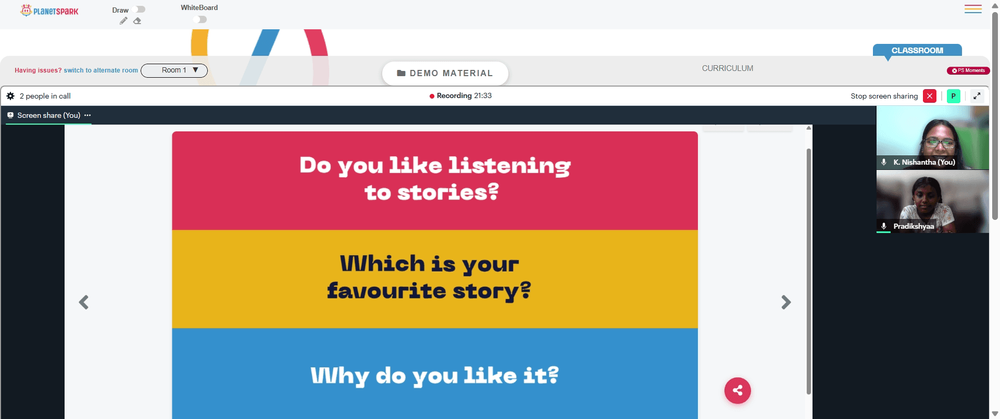Open the DEMO MATERIAL folder button
Screen dimensions: 1000x419
445,73
